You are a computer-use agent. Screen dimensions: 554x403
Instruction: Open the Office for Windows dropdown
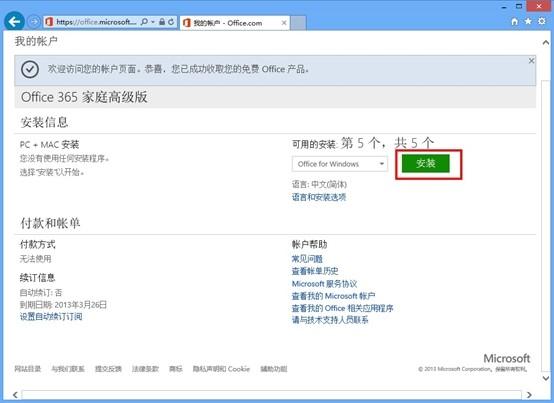click(x=340, y=164)
